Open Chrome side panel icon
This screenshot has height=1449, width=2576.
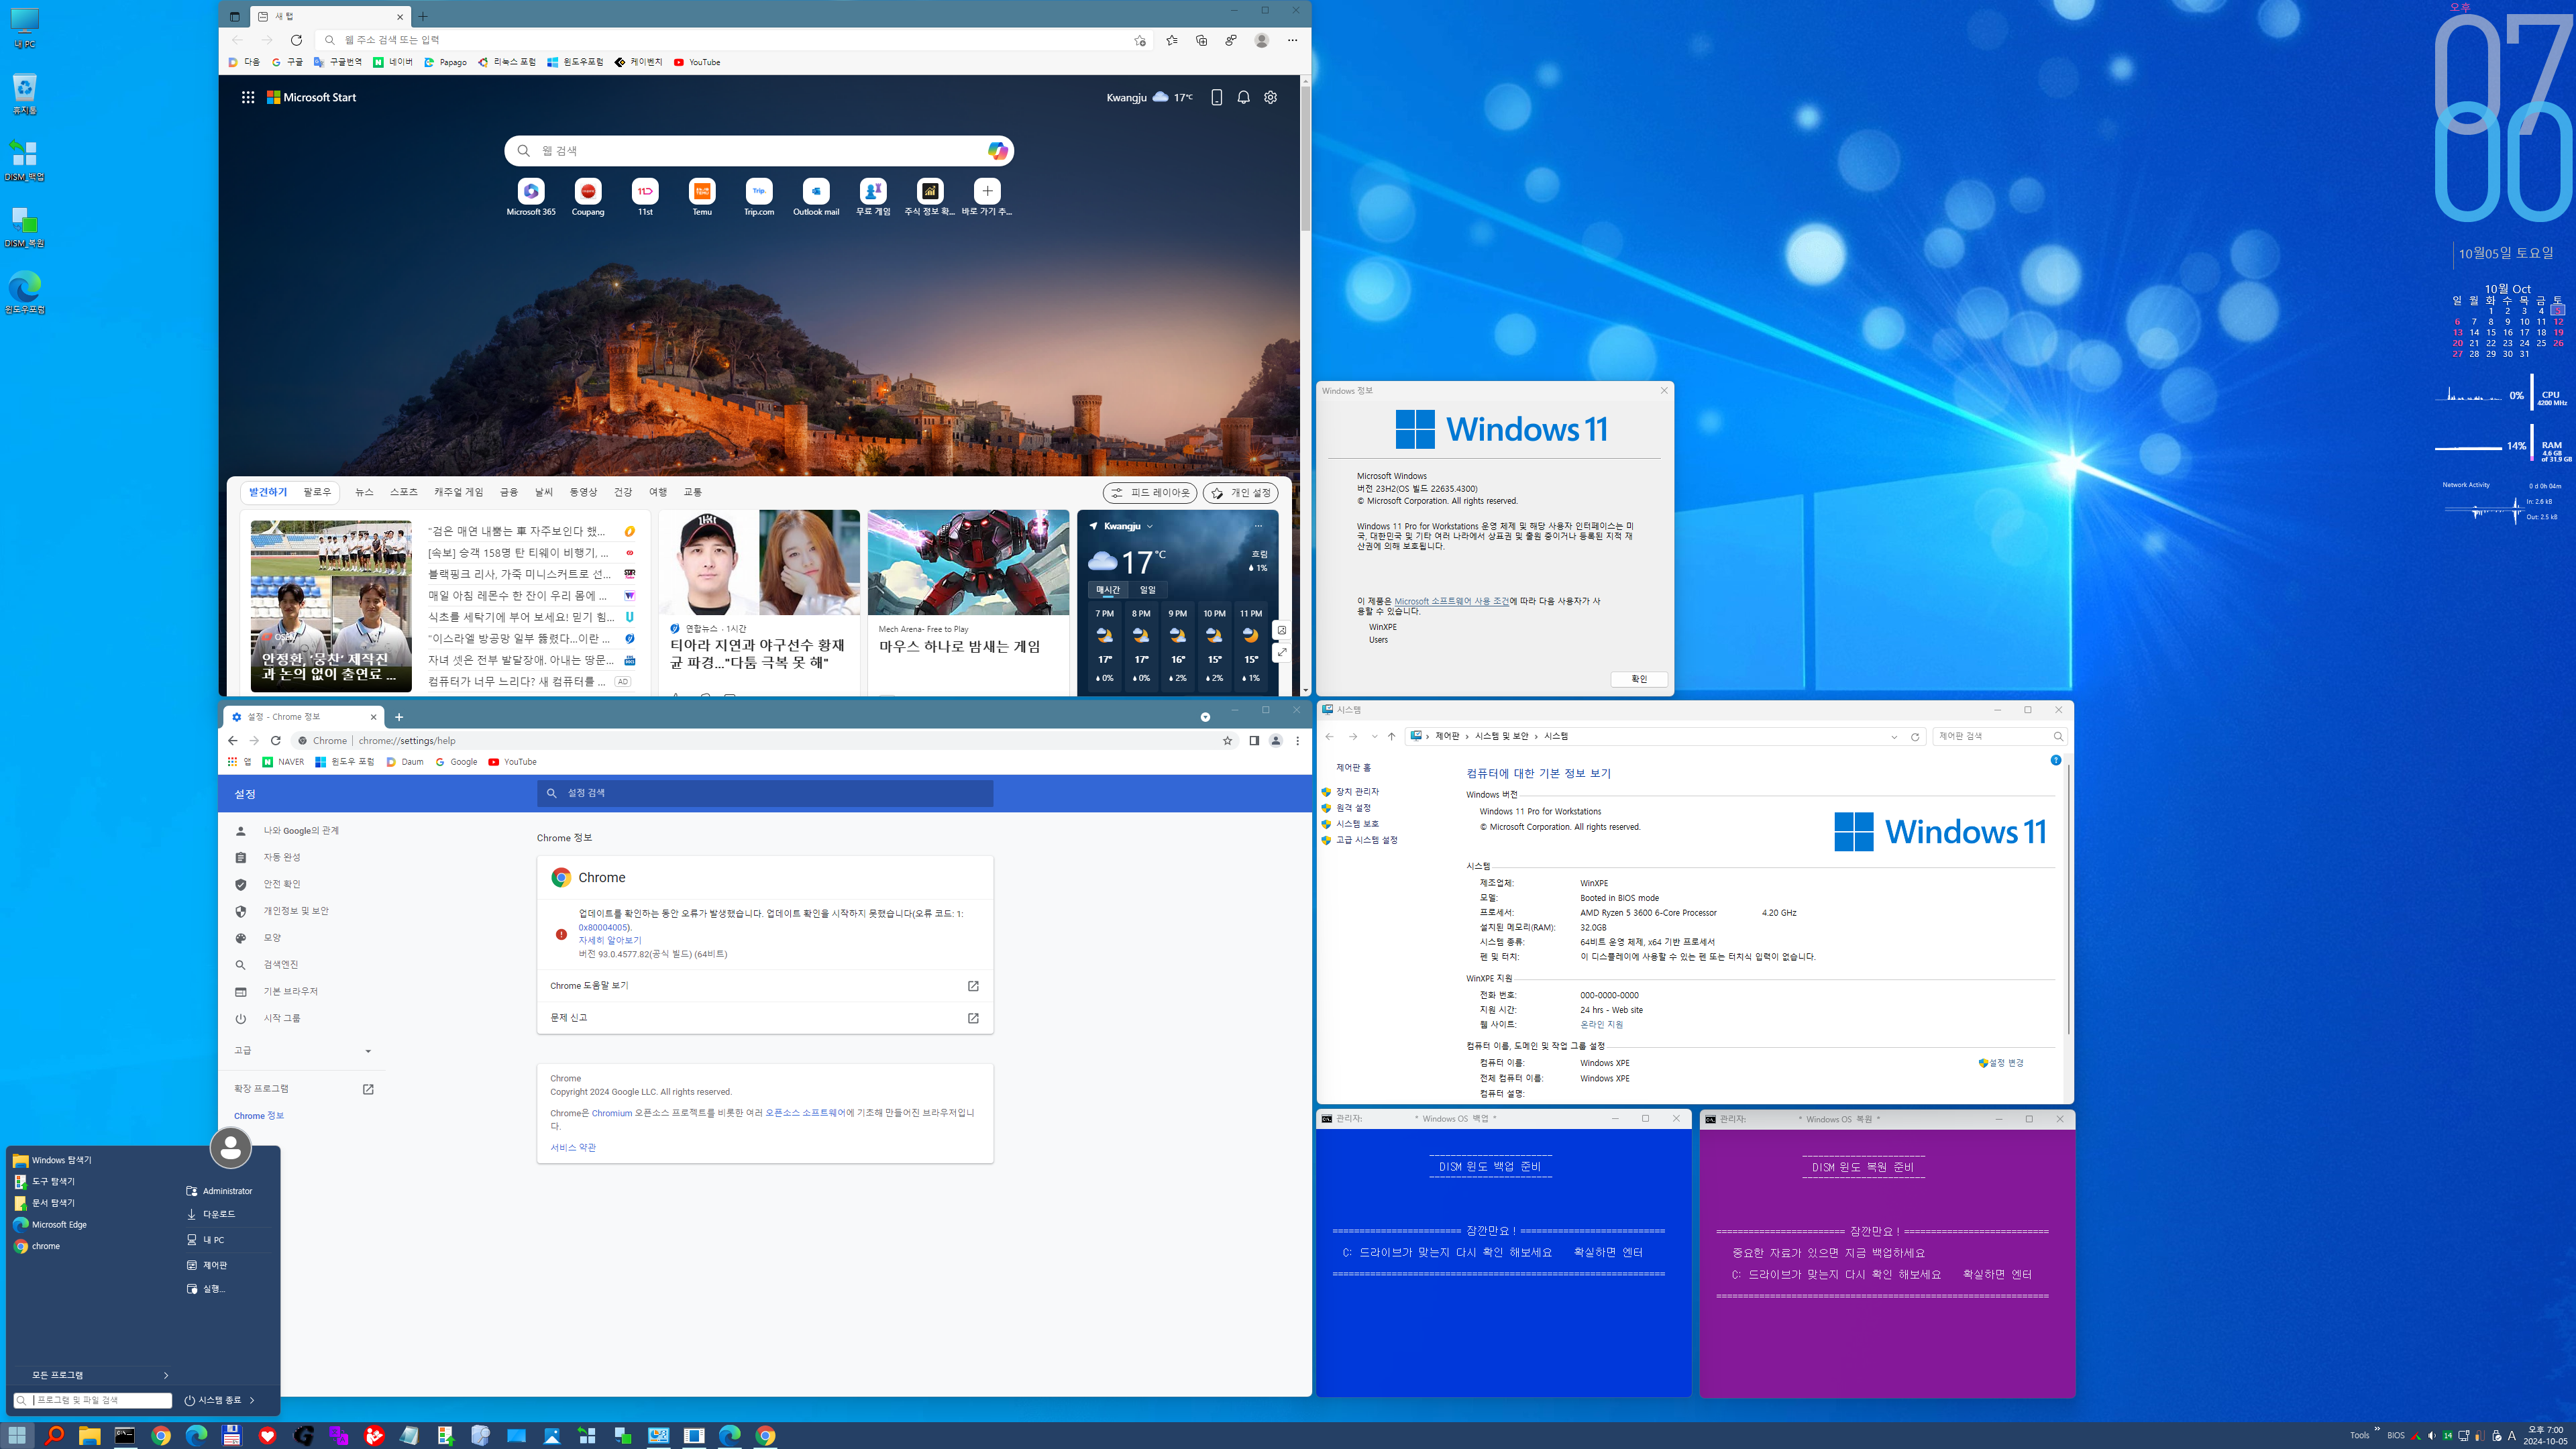click(x=1253, y=741)
